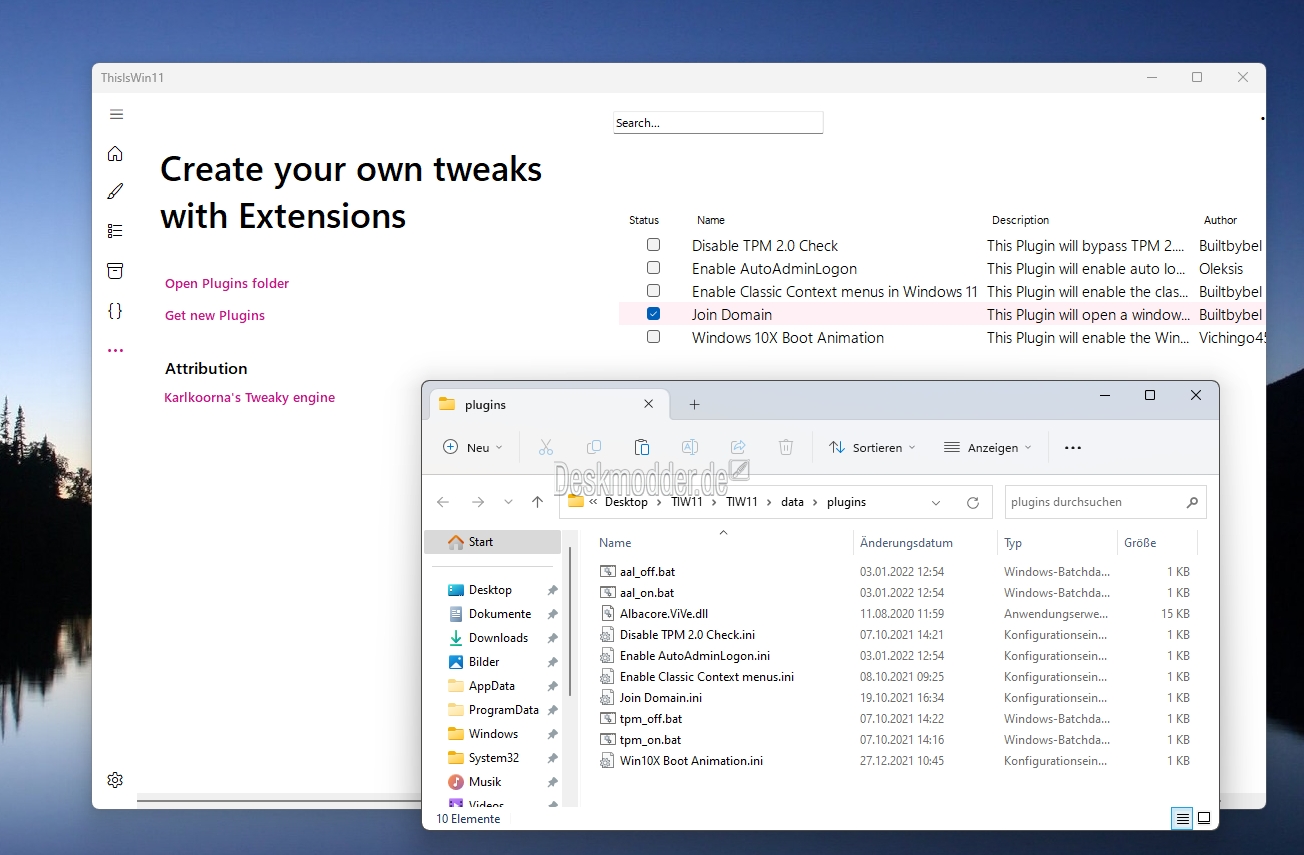1304x855 pixels.
Task: Go to the Home page icon in sidebar
Action: pyautogui.click(x=115, y=153)
